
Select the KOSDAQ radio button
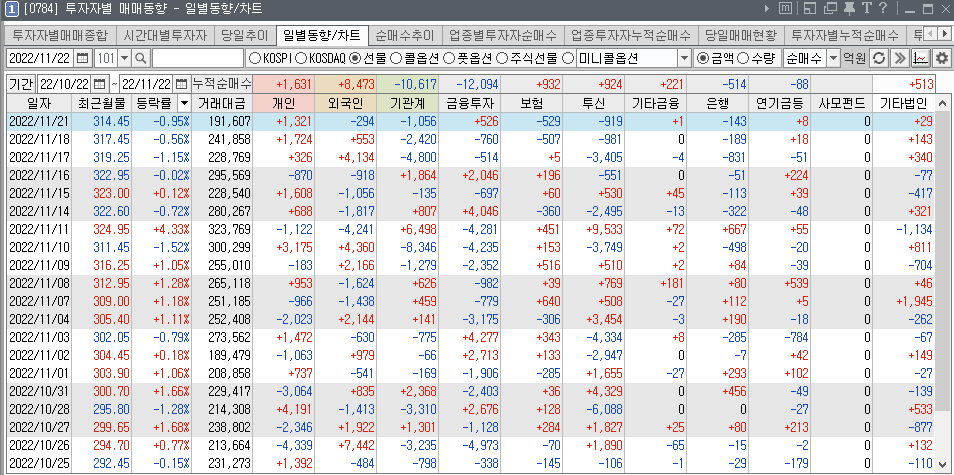click(301, 58)
